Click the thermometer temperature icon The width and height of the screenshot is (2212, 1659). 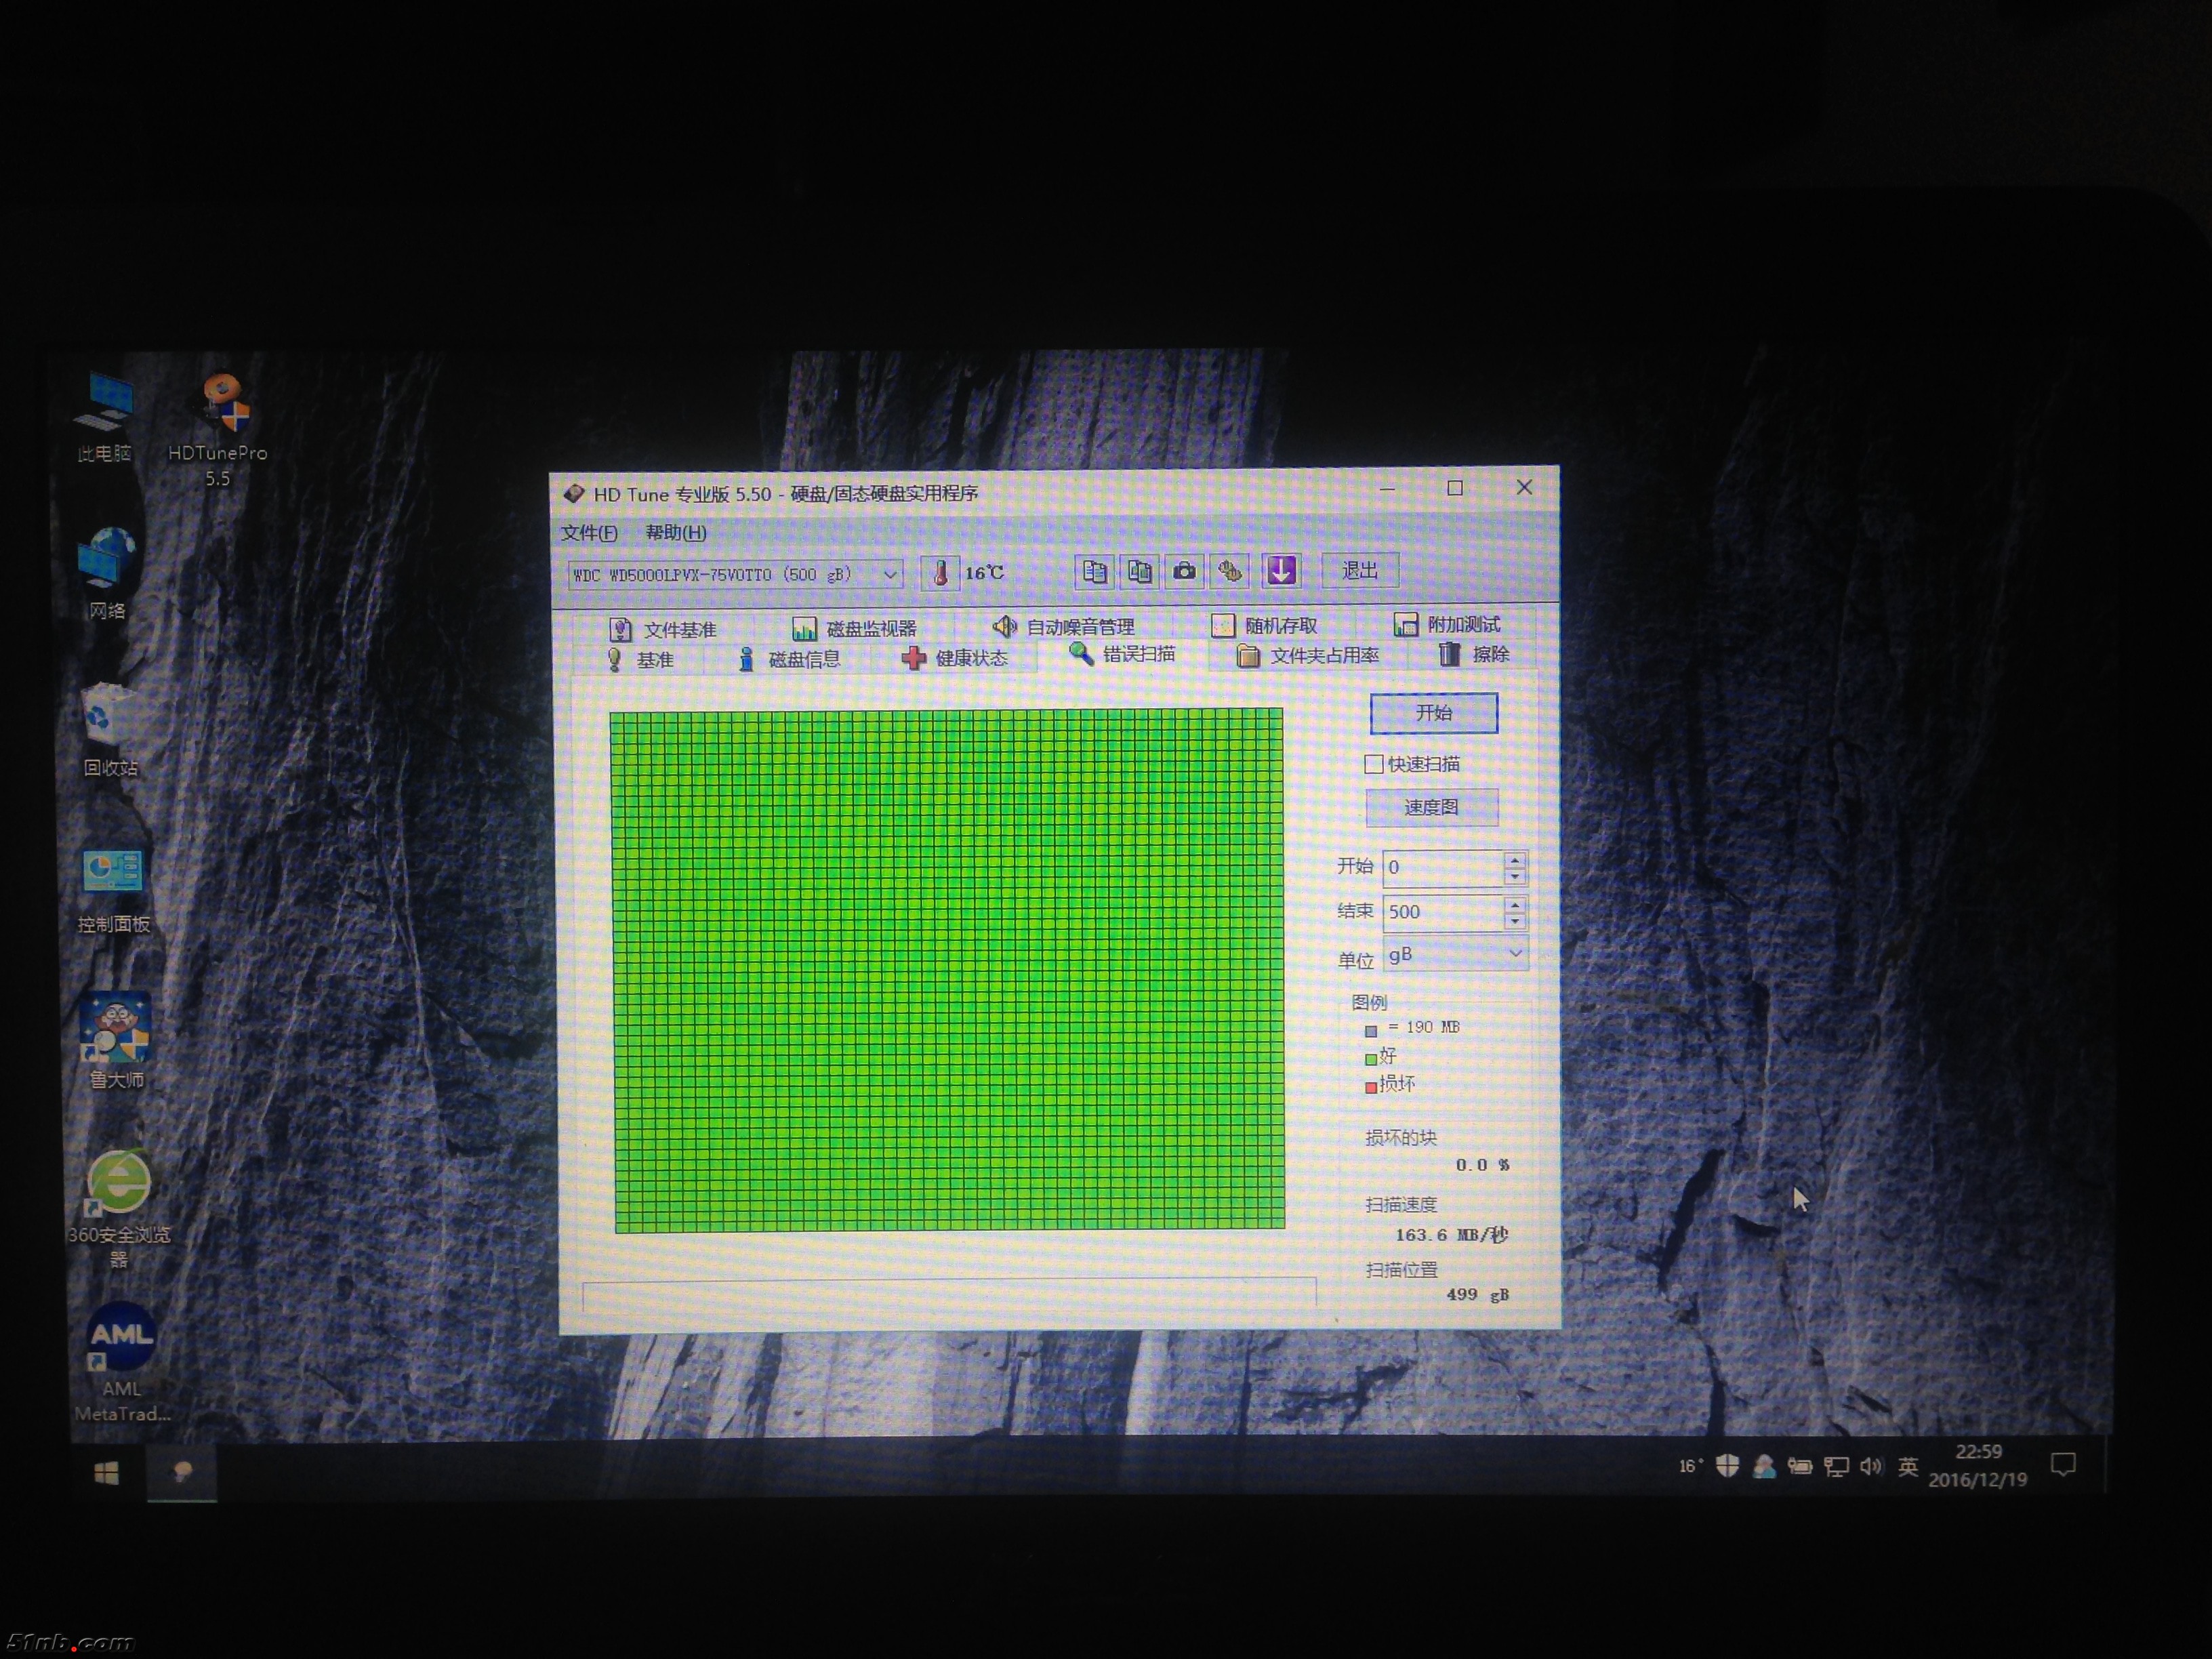(x=940, y=574)
